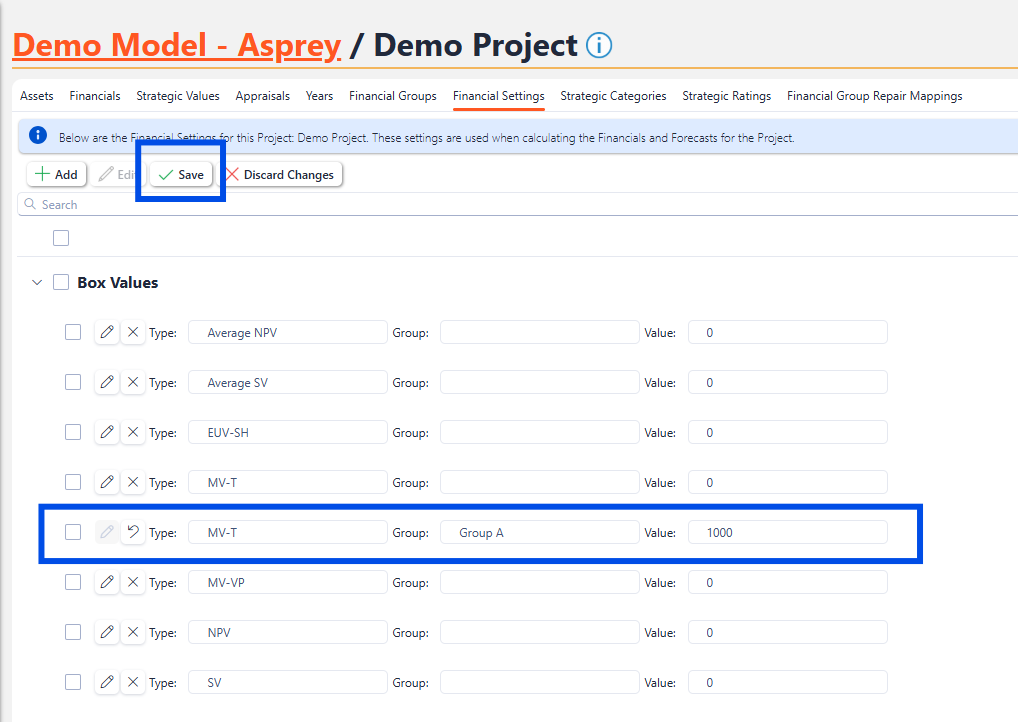
Task: Click undo icon on Group A row
Action: 133,532
